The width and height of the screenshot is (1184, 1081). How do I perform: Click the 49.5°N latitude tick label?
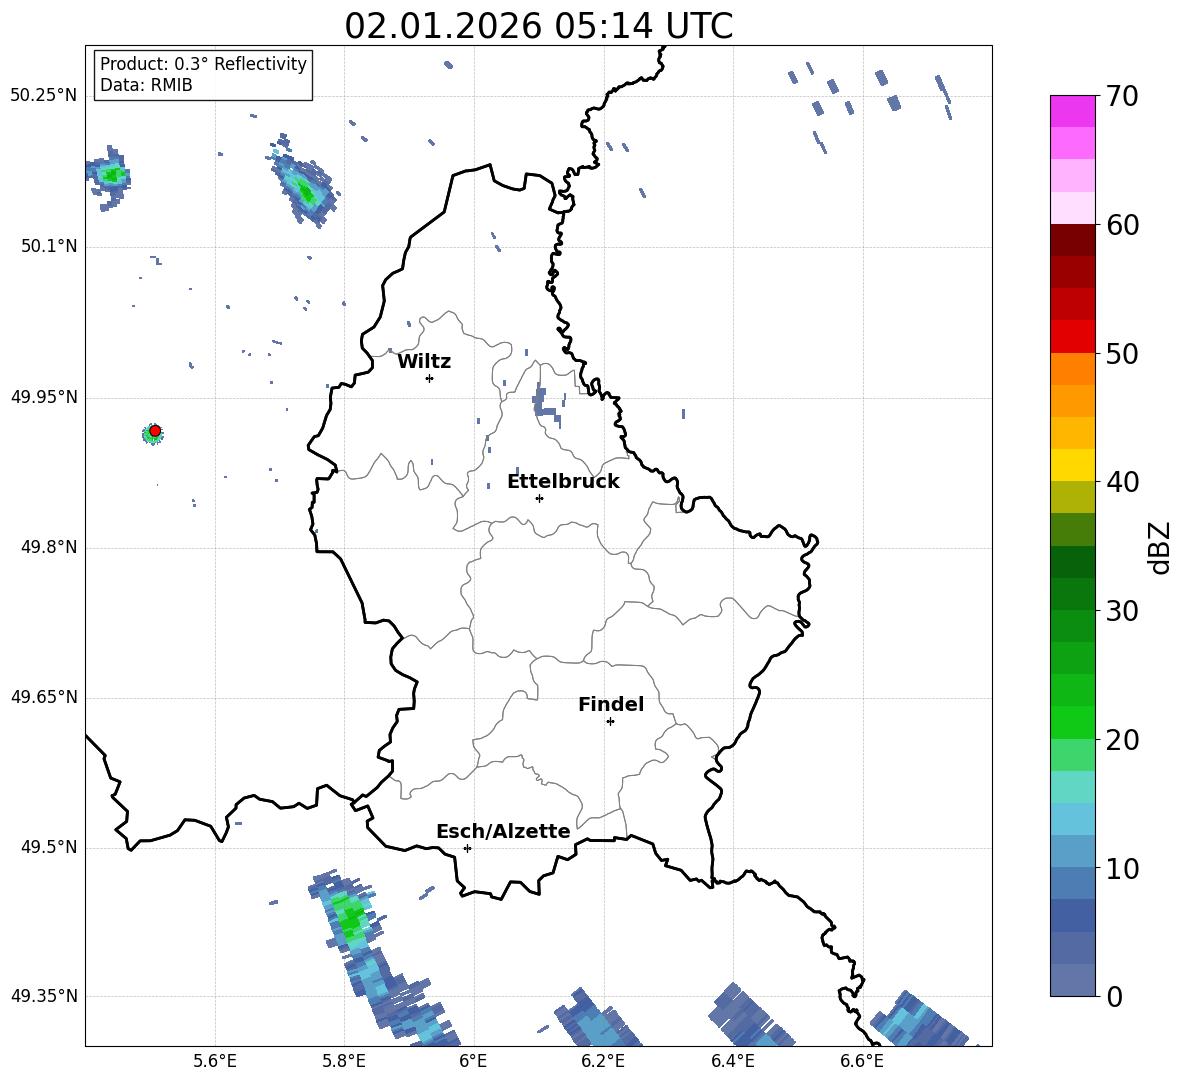pyautogui.click(x=49, y=847)
